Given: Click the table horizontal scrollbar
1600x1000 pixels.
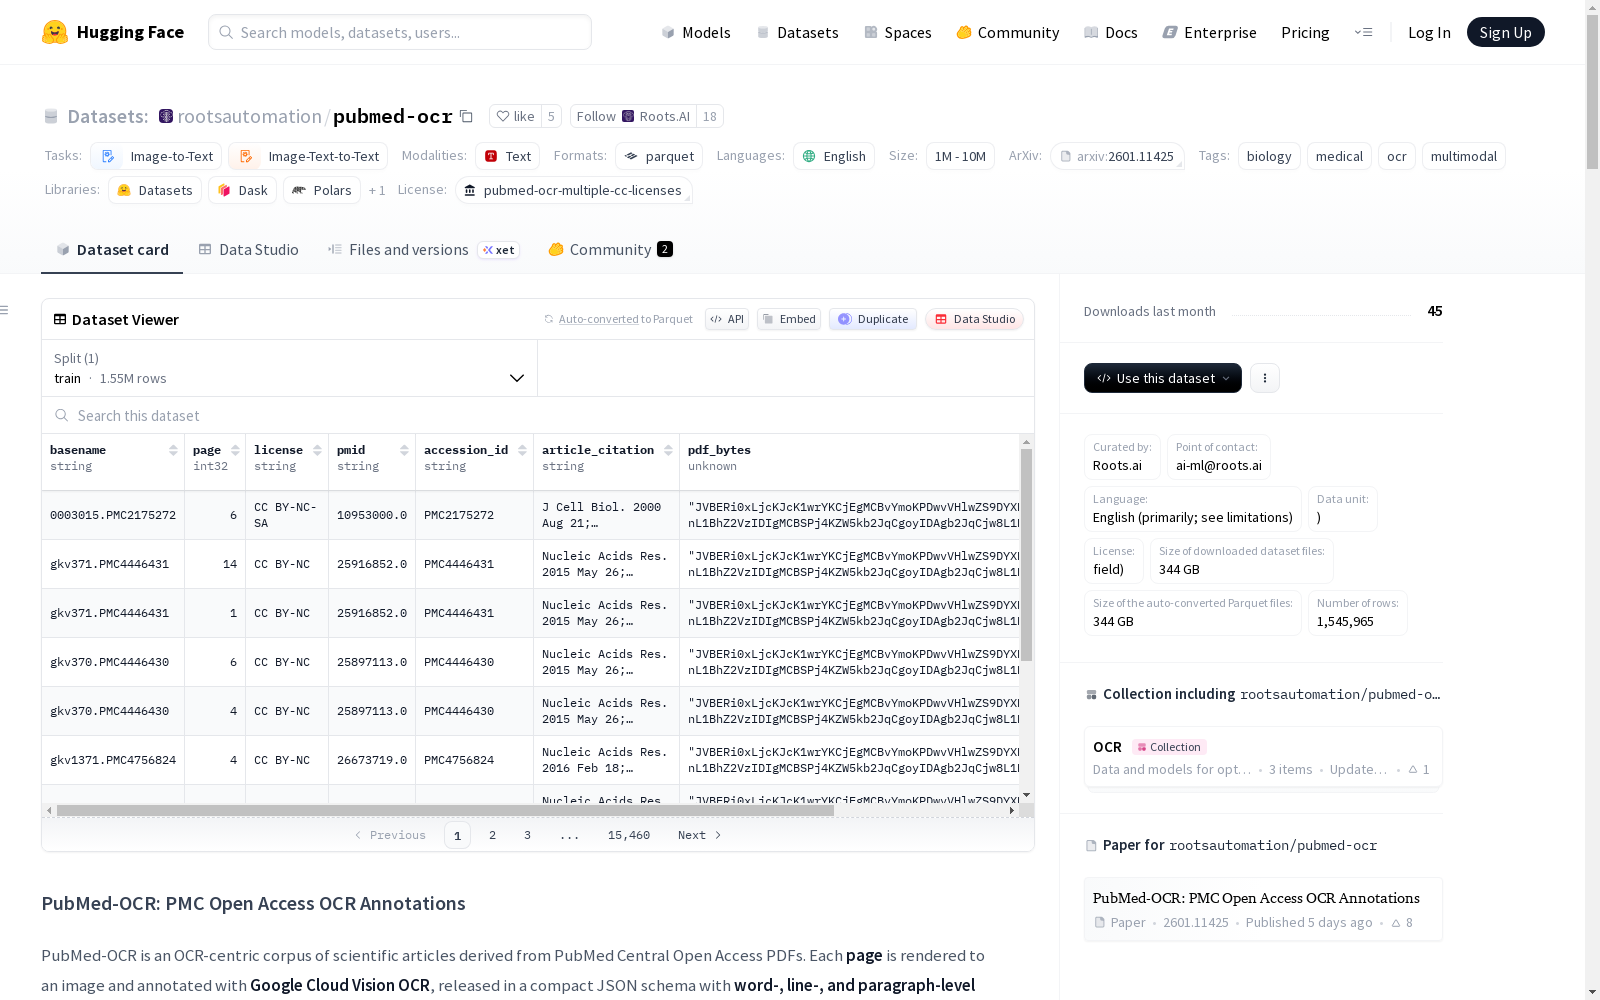Looking at the screenshot, I should coord(445,810).
